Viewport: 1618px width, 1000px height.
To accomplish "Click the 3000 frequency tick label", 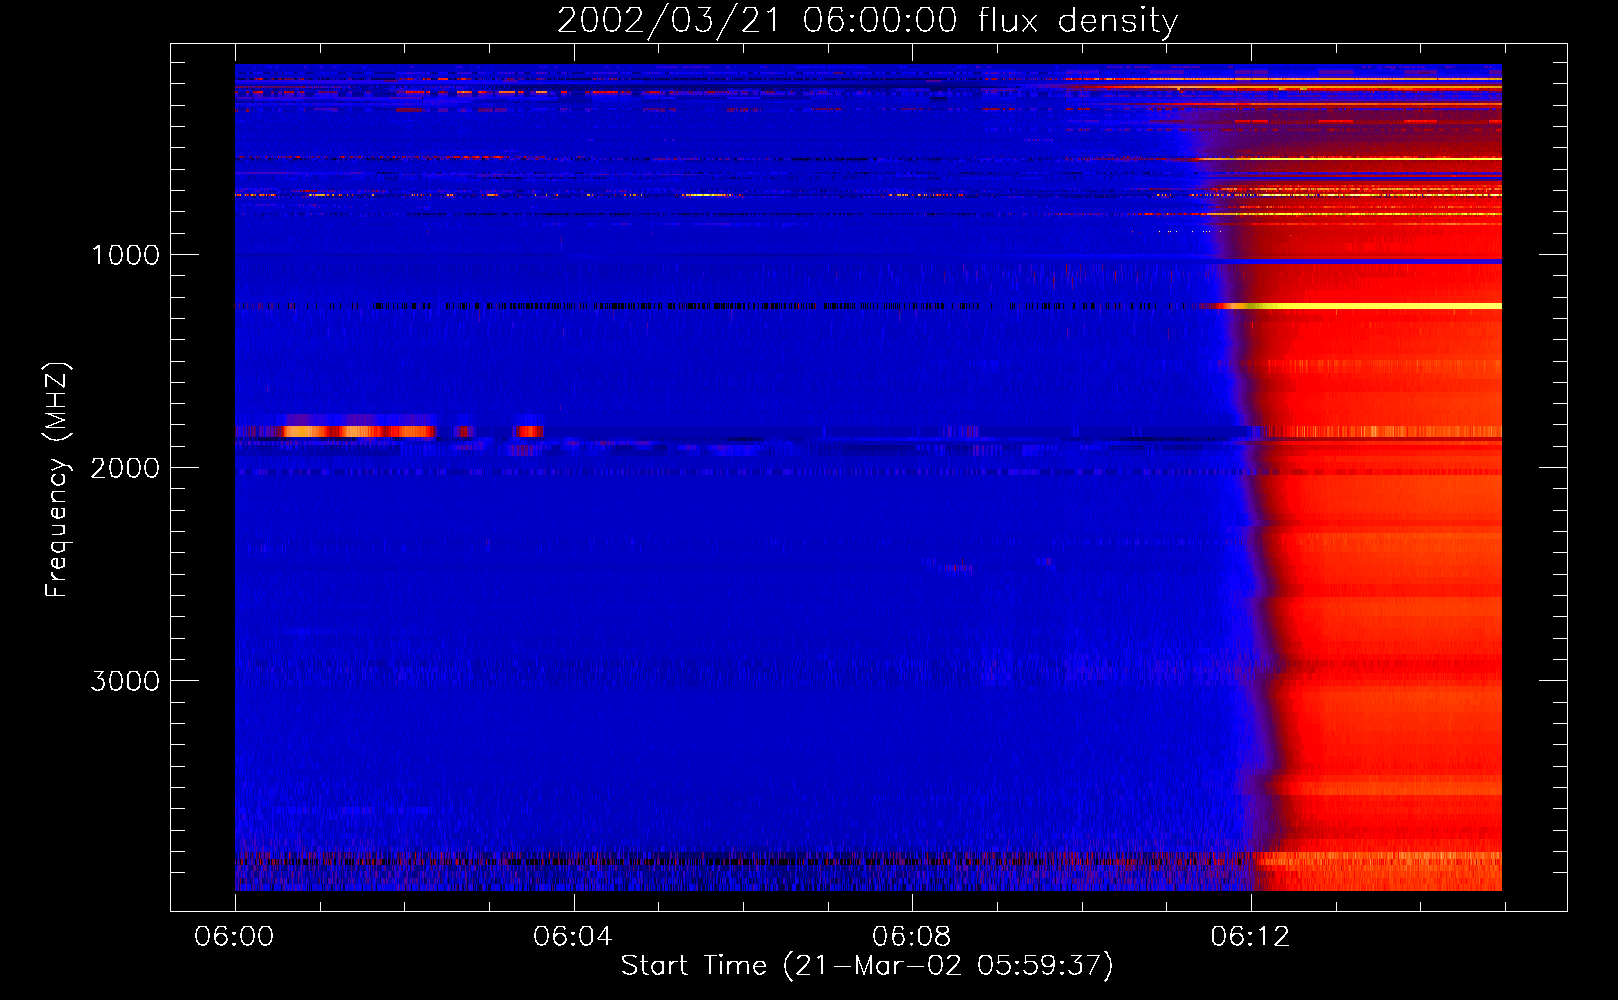I will tap(125, 681).
